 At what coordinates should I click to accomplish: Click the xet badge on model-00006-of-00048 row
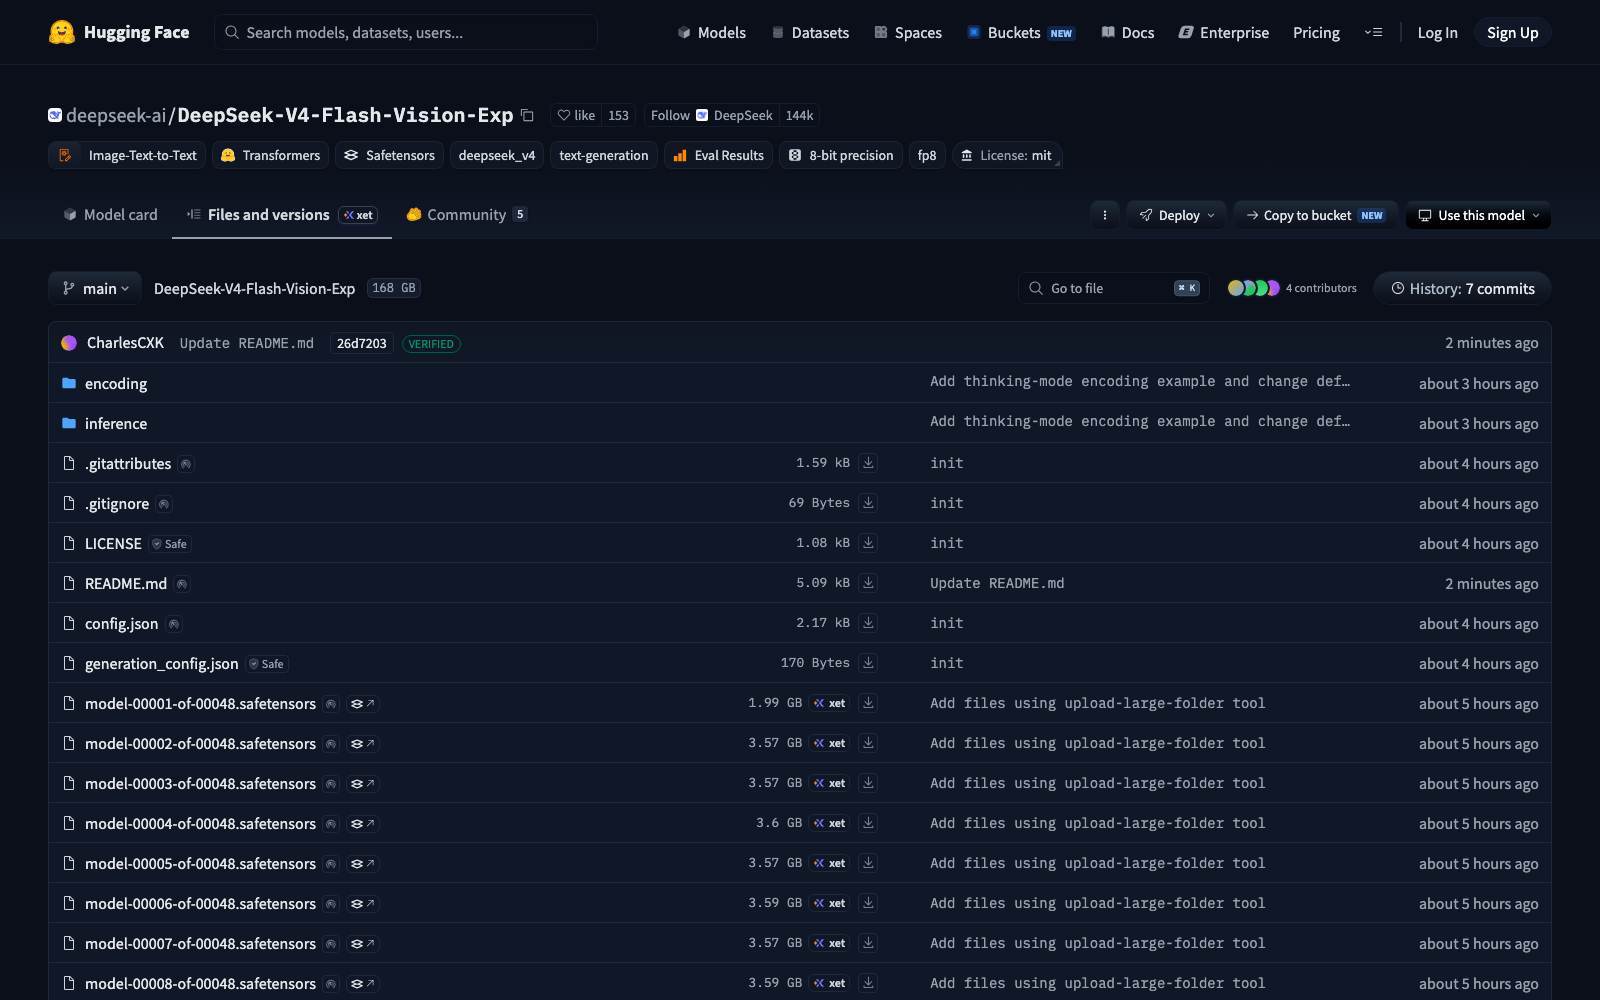coord(830,903)
